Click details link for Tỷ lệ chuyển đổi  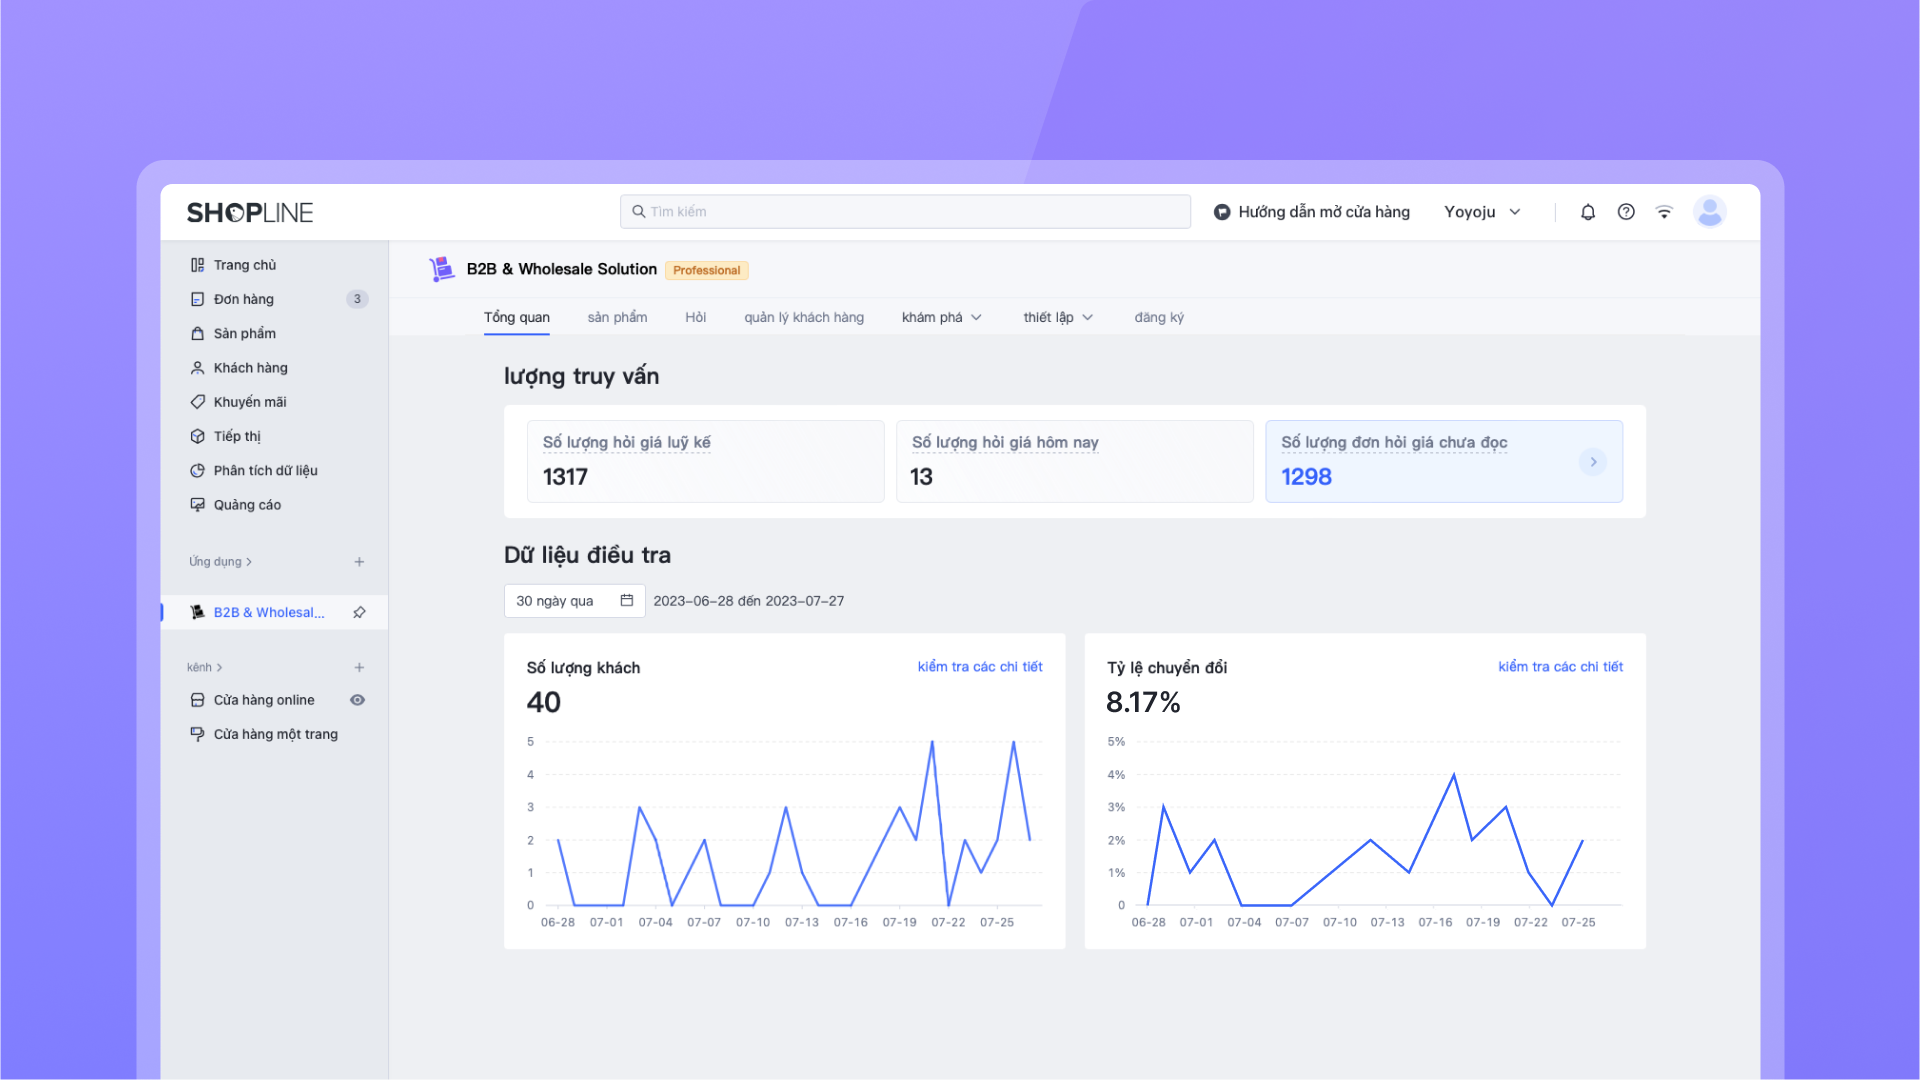click(x=1560, y=666)
